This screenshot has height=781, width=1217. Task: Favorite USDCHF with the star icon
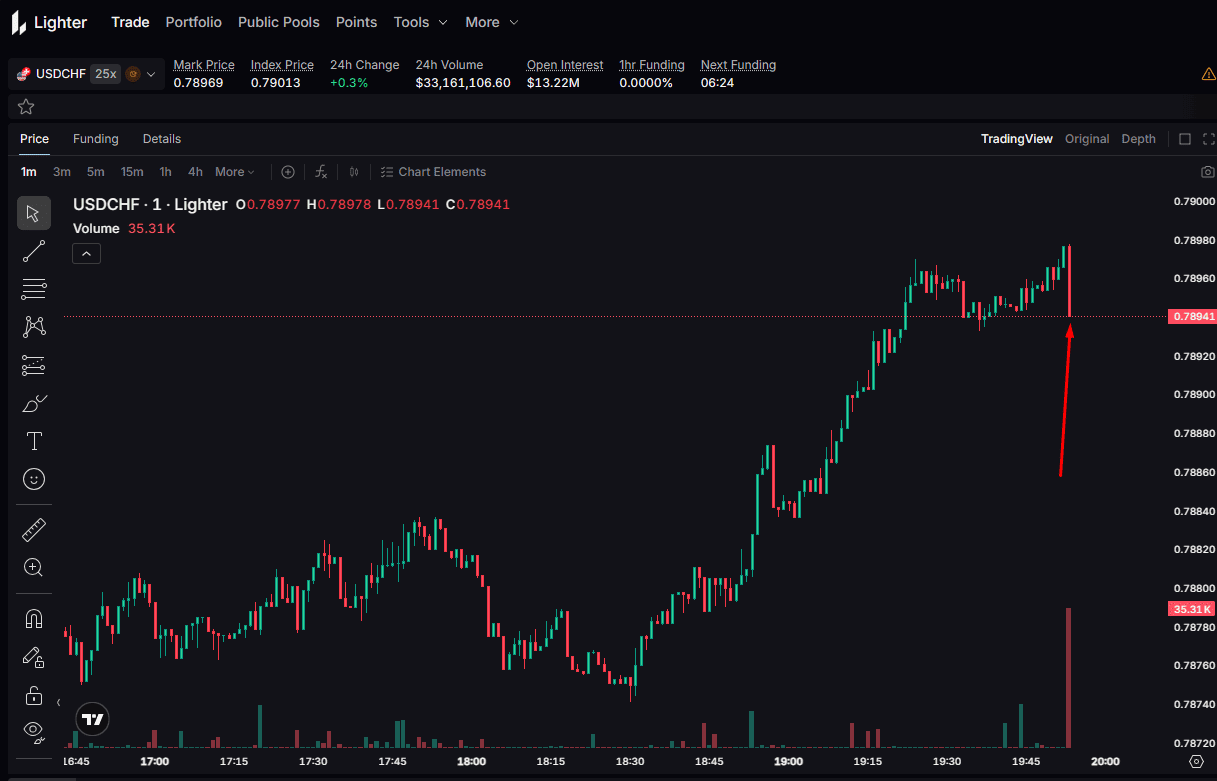pos(26,107)
